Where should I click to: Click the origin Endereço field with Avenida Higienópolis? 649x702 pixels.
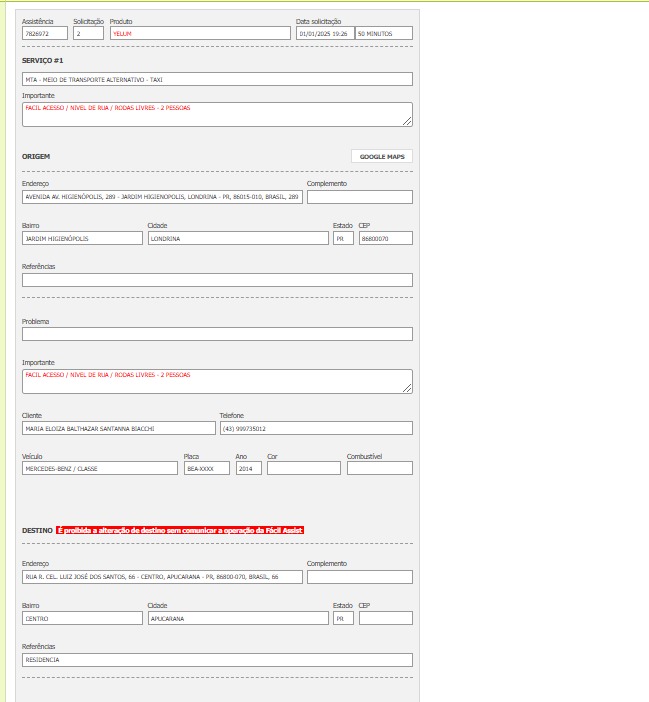click(162, 197)
